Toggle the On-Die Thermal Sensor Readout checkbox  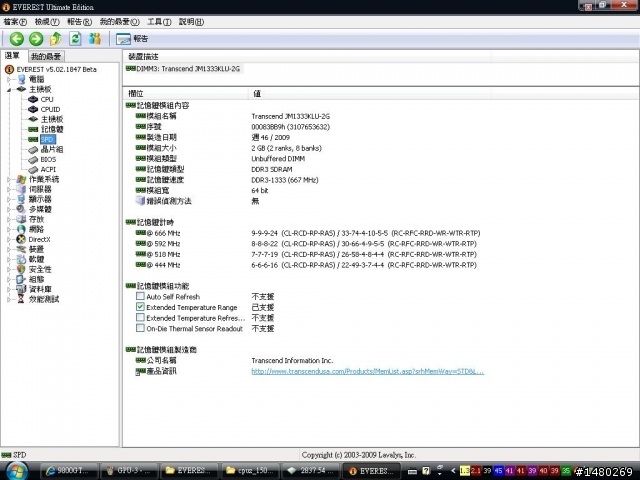[x=140, y=328]
